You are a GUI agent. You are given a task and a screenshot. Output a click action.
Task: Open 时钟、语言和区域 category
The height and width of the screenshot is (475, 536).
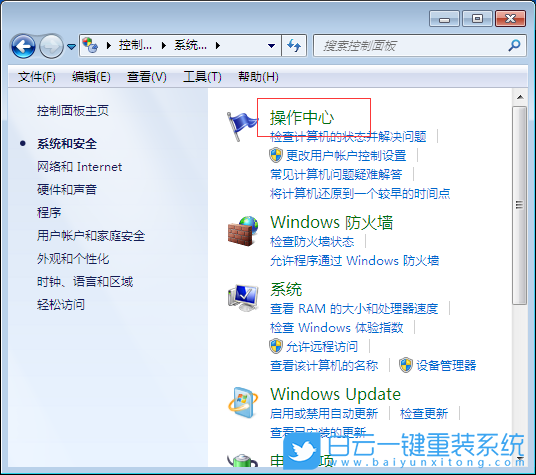85,282
